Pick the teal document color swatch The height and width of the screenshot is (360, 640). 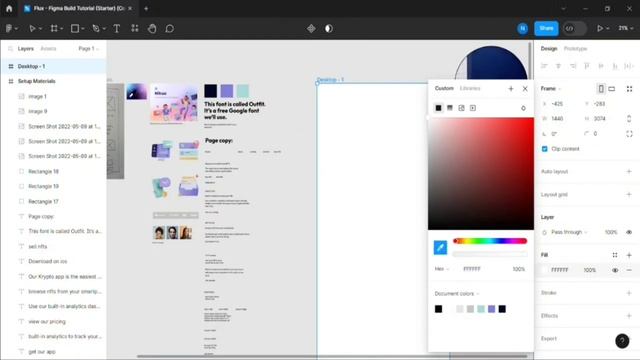pos(481,309)
